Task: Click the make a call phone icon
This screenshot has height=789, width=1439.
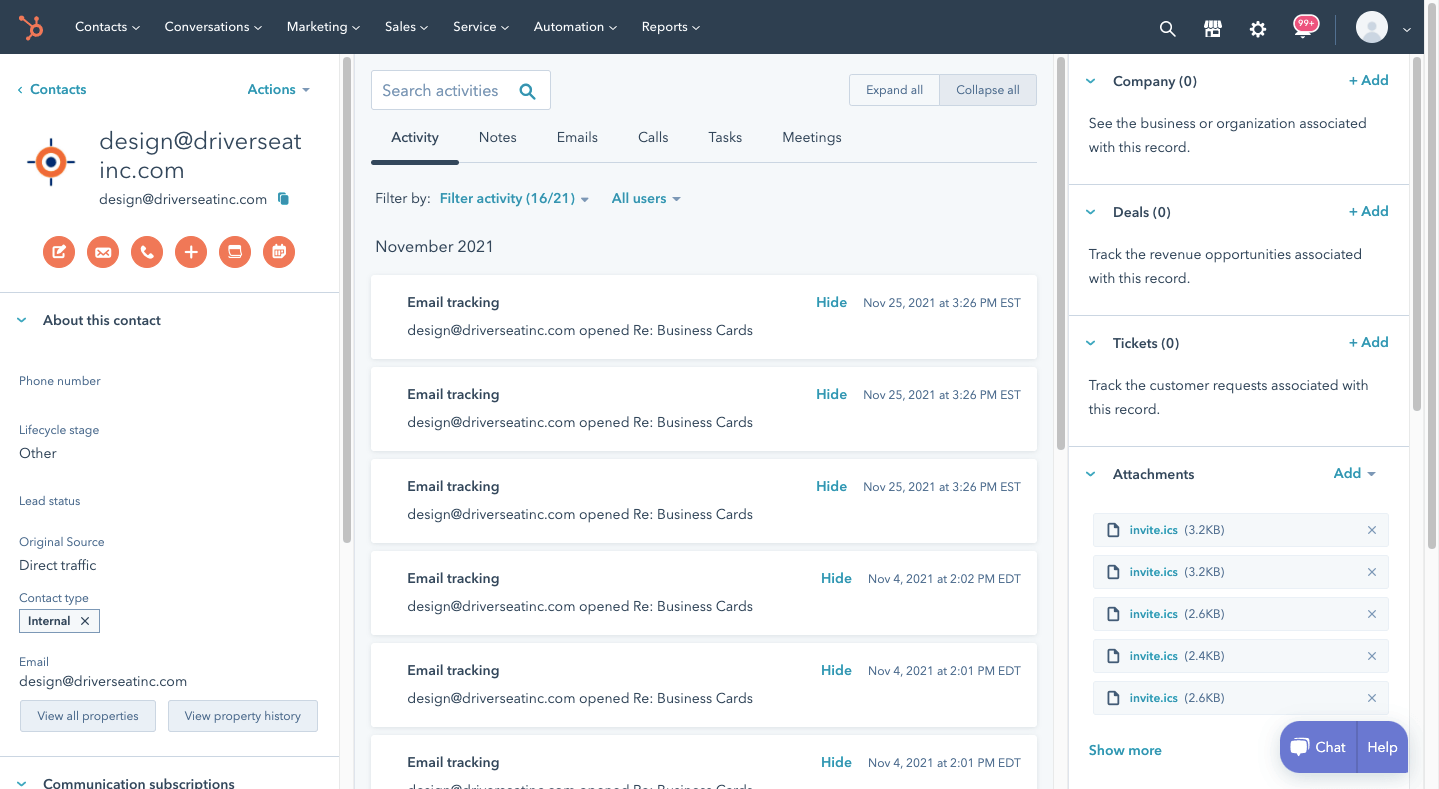Action: click(x=147, y=252)
